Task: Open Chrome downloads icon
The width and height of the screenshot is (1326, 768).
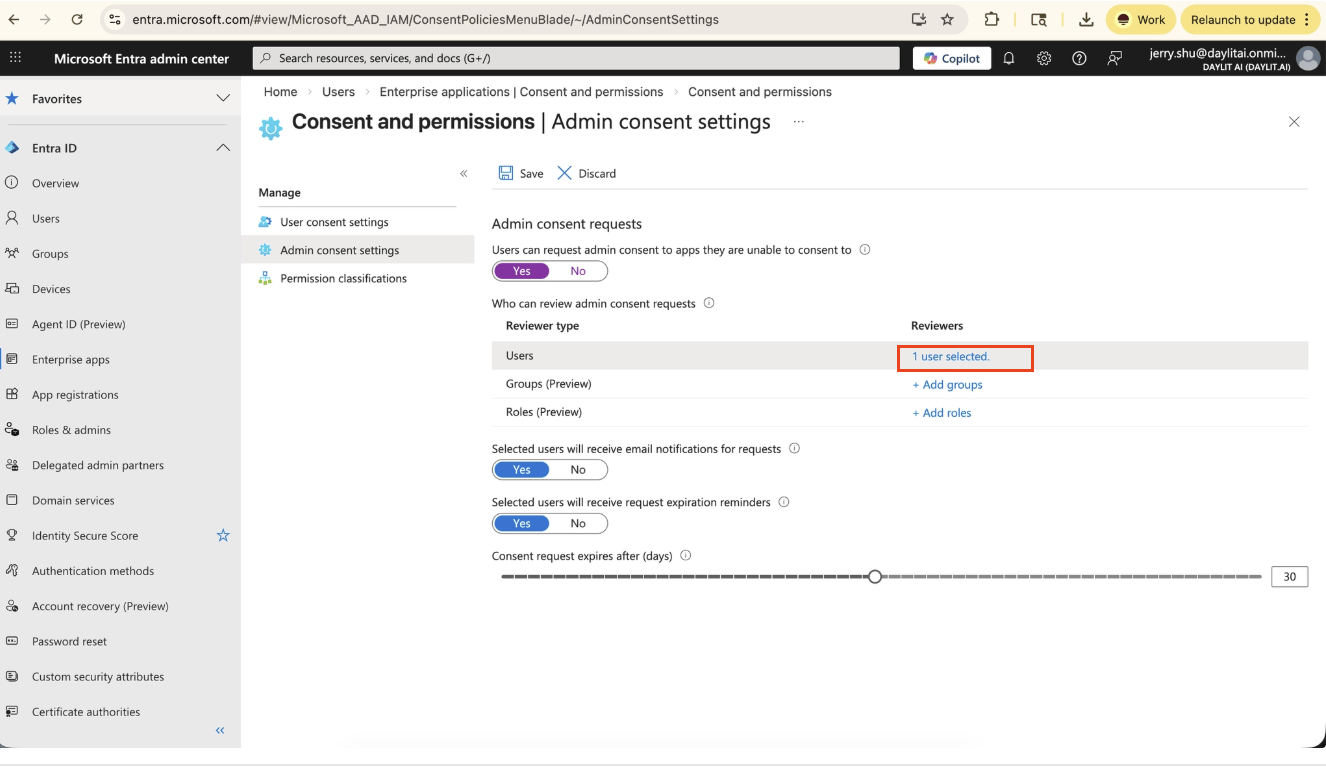Action: [1086, 19]
